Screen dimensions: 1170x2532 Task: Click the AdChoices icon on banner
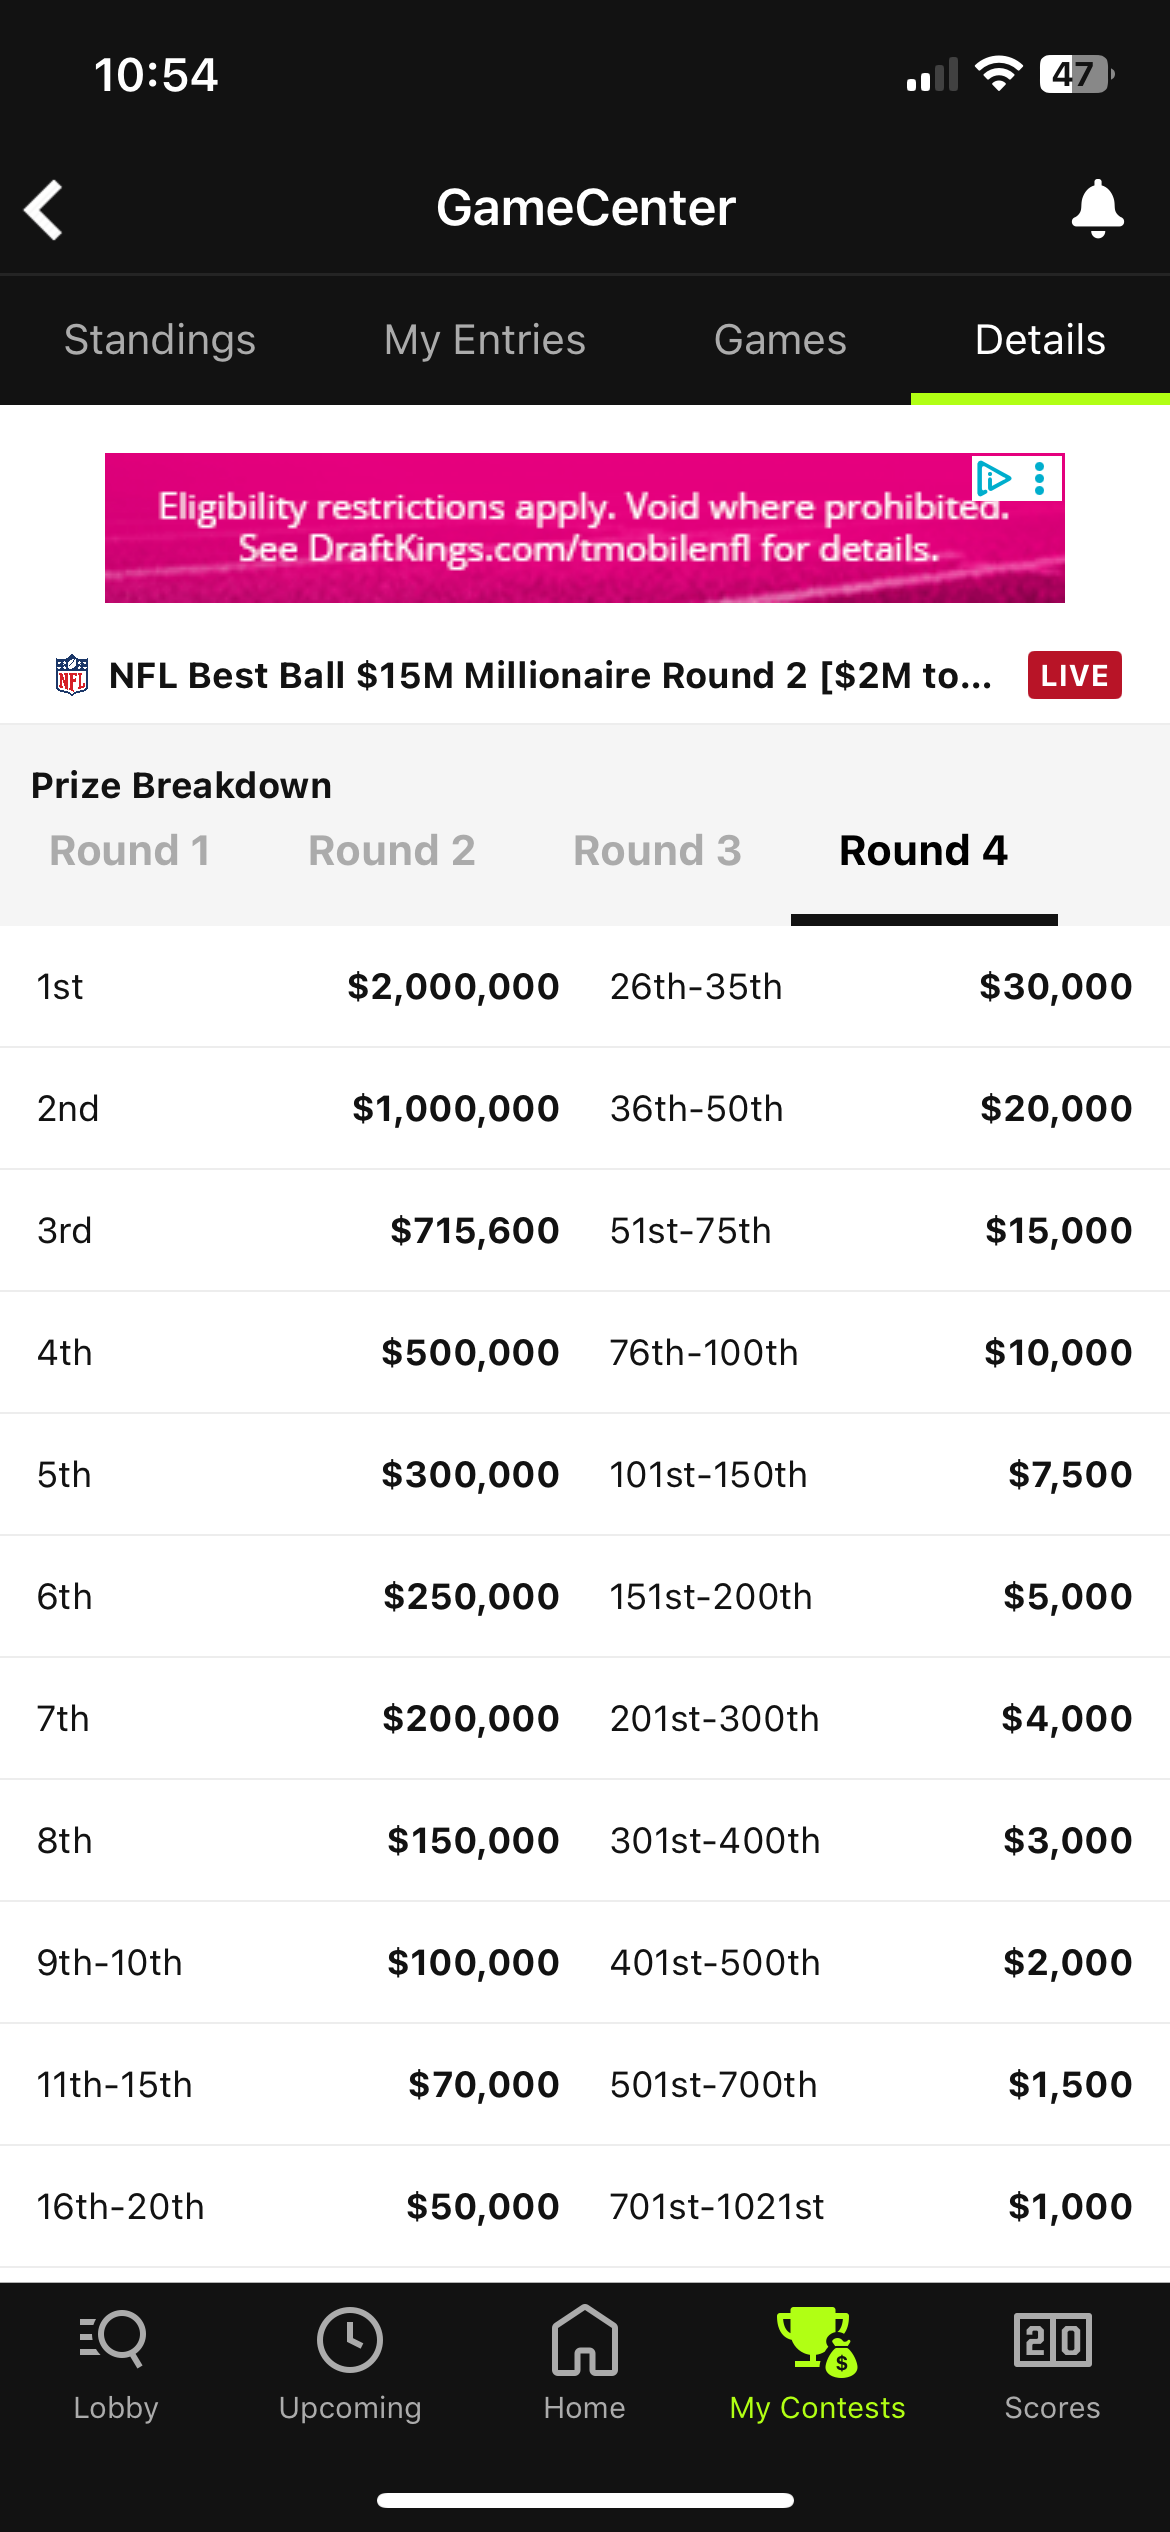(994, 479)
